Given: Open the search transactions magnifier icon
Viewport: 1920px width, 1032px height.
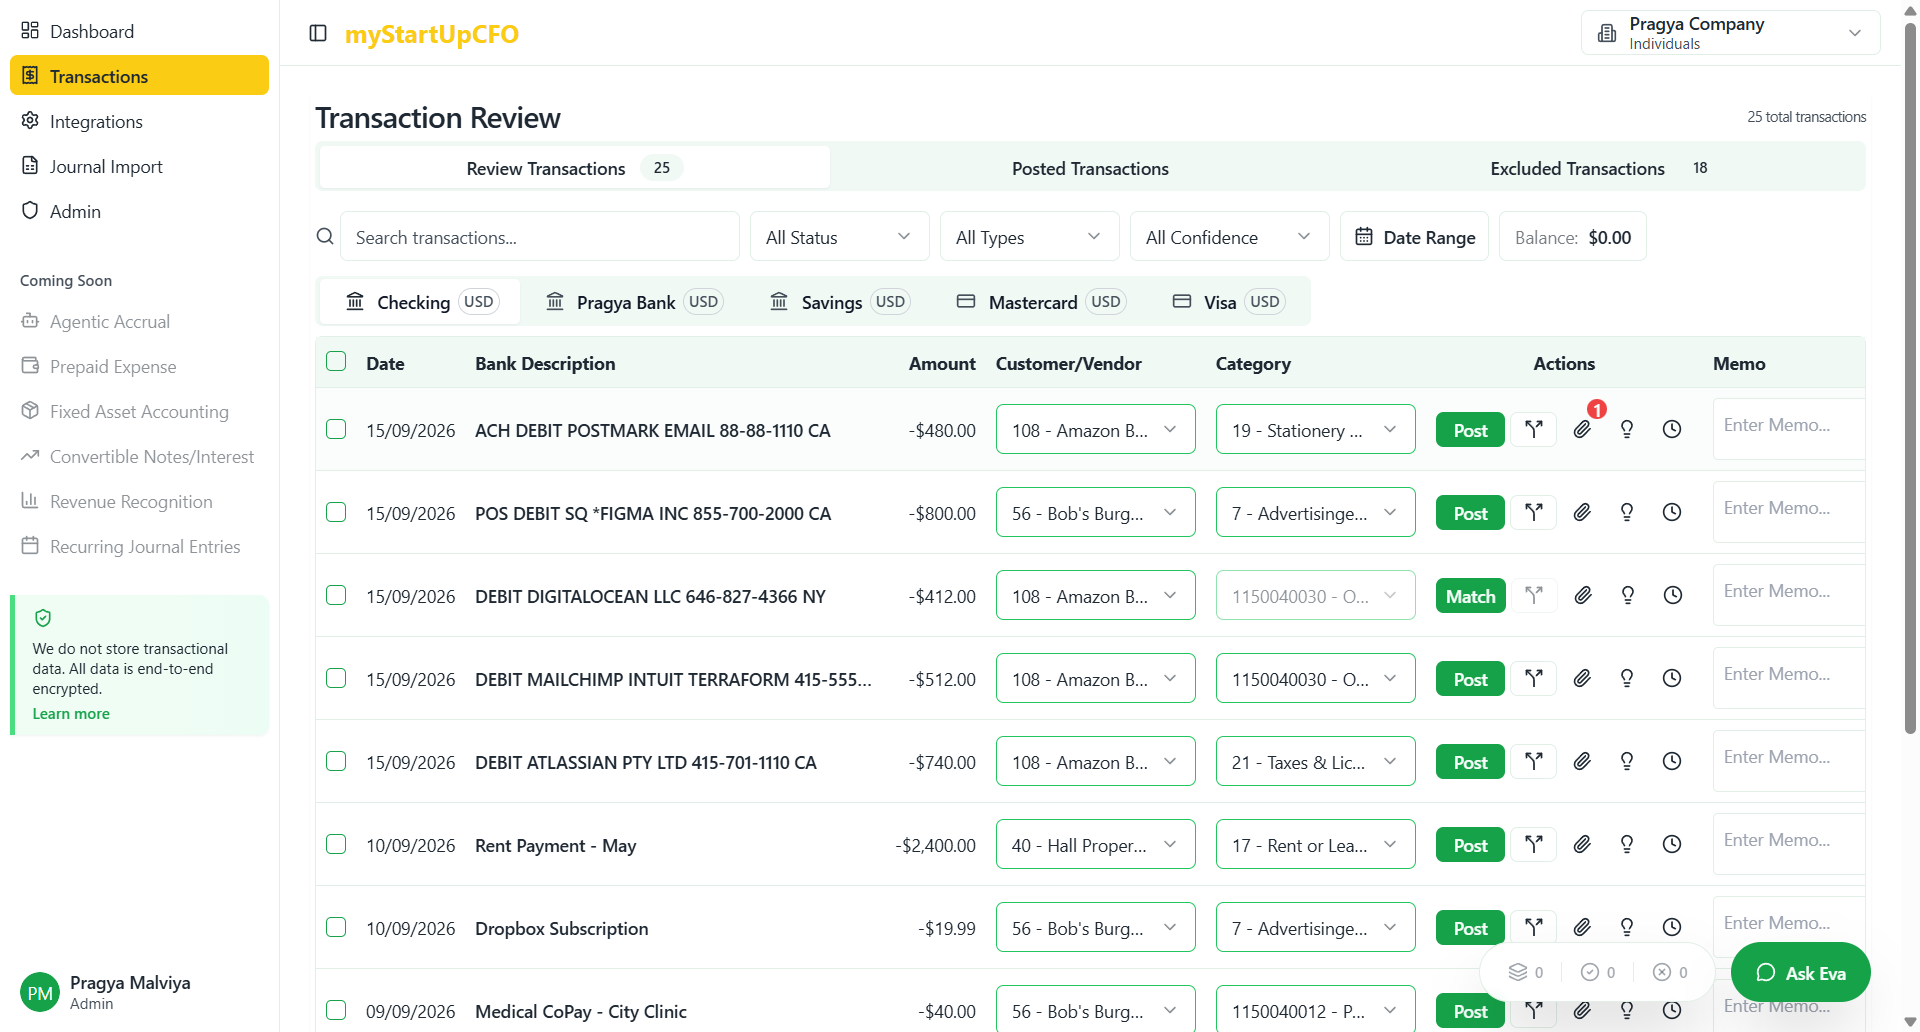Looking at the screenshot, I should (325, 236).
